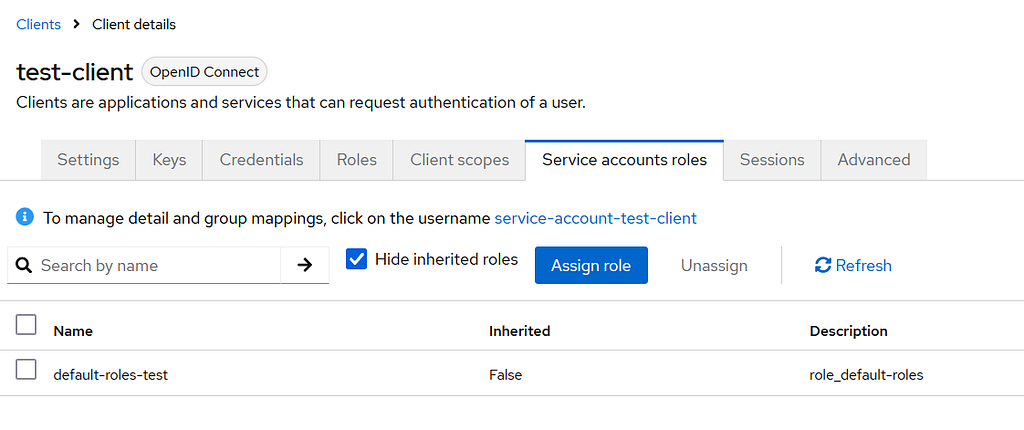Switch to the Advanced tab
1024x430 pixels.
coord(874,159)
